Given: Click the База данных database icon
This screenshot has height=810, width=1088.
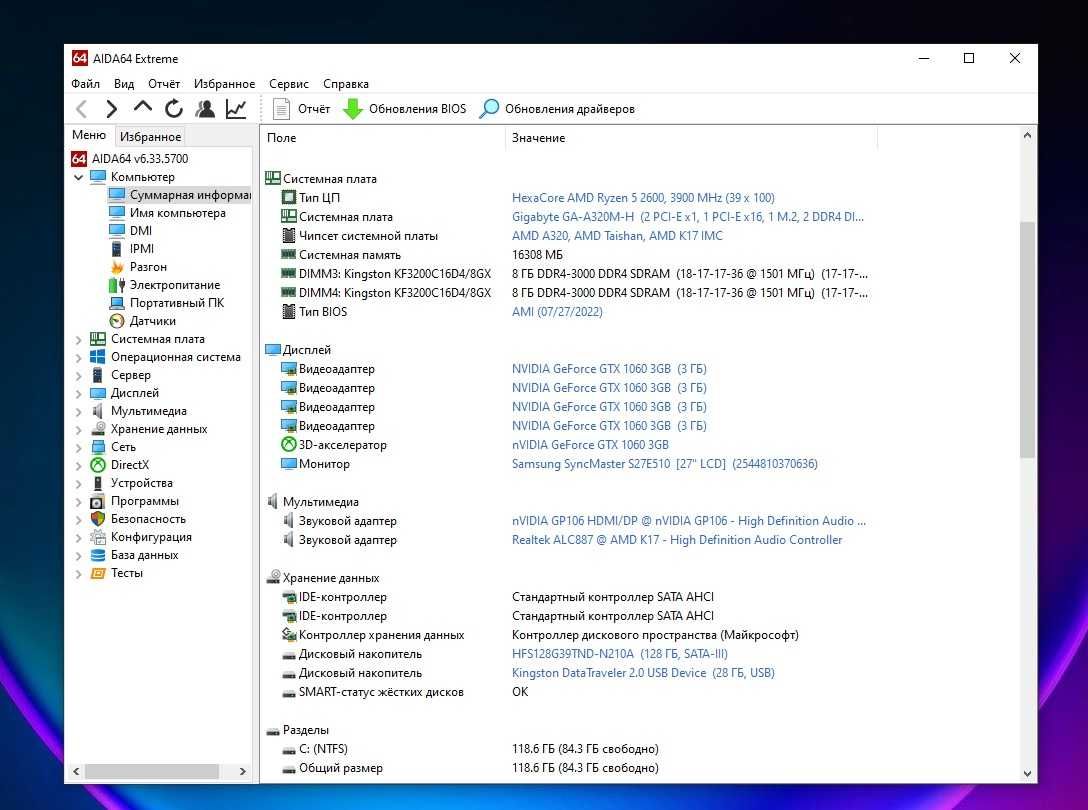Looking at the screenshot, I should pyautogui.click(x=98, y=555).
